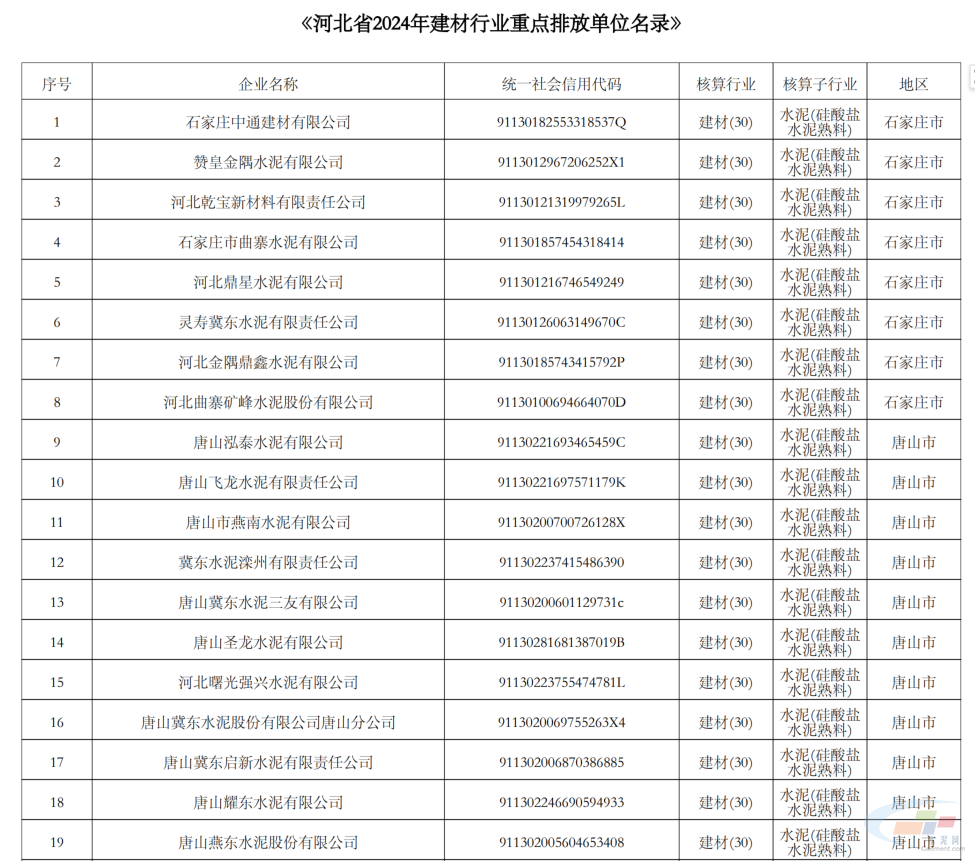Click credit code 911302005604653408
This screenshot has height=861, width=975.
coord(561,842)
